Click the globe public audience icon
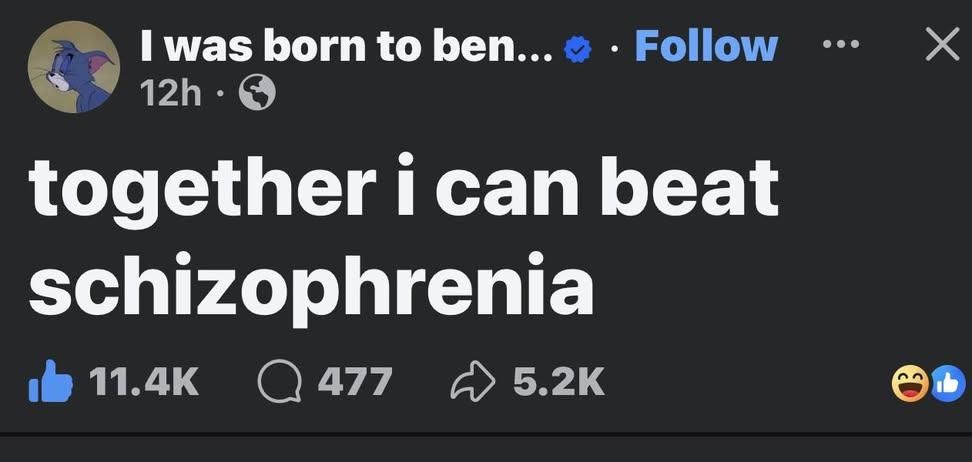The width and height of the screenshot is (972, 462). tap(257, 94)
